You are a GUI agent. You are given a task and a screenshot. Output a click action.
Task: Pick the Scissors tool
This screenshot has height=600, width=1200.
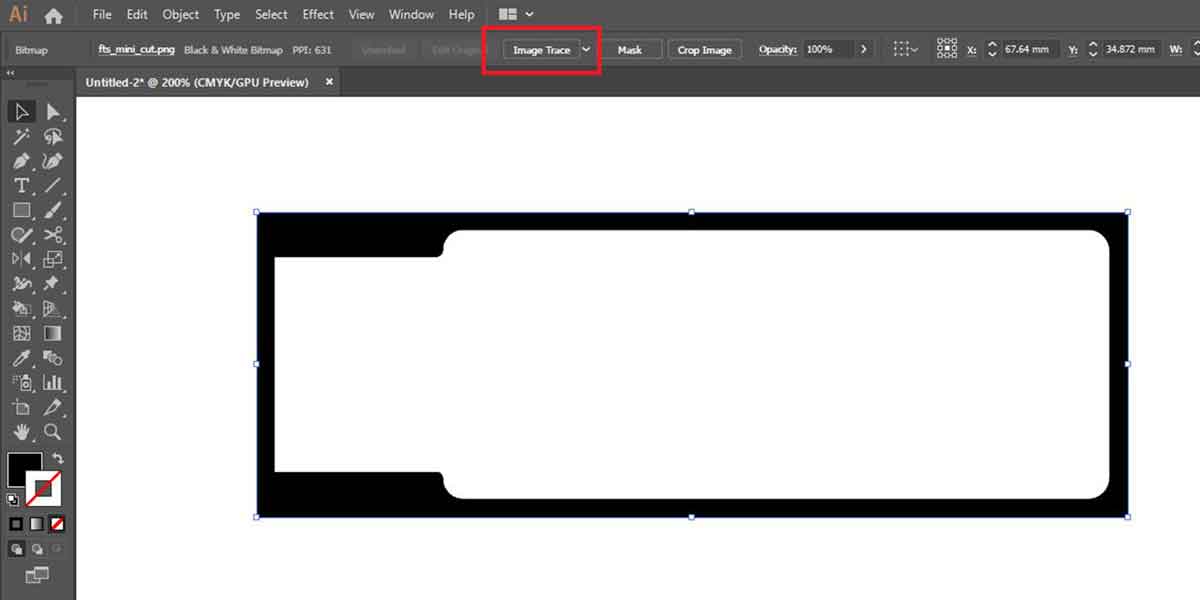53,235
